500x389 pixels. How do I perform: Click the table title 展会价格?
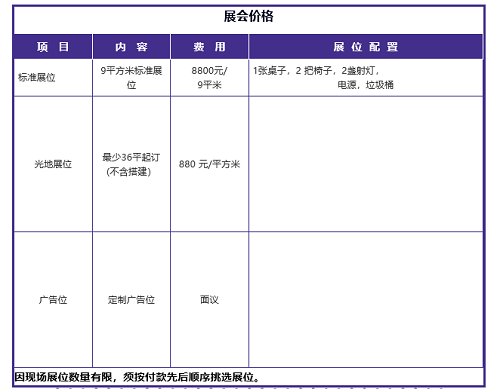pos(248,16)
